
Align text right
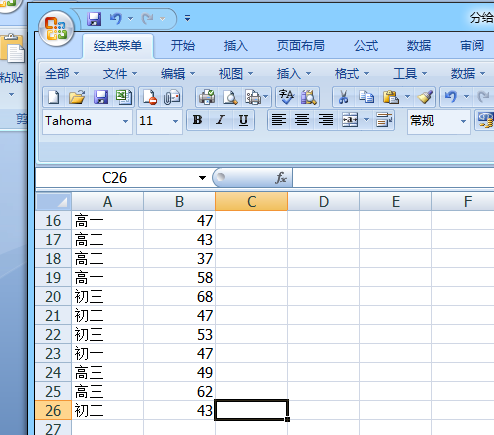coord(326,120)
